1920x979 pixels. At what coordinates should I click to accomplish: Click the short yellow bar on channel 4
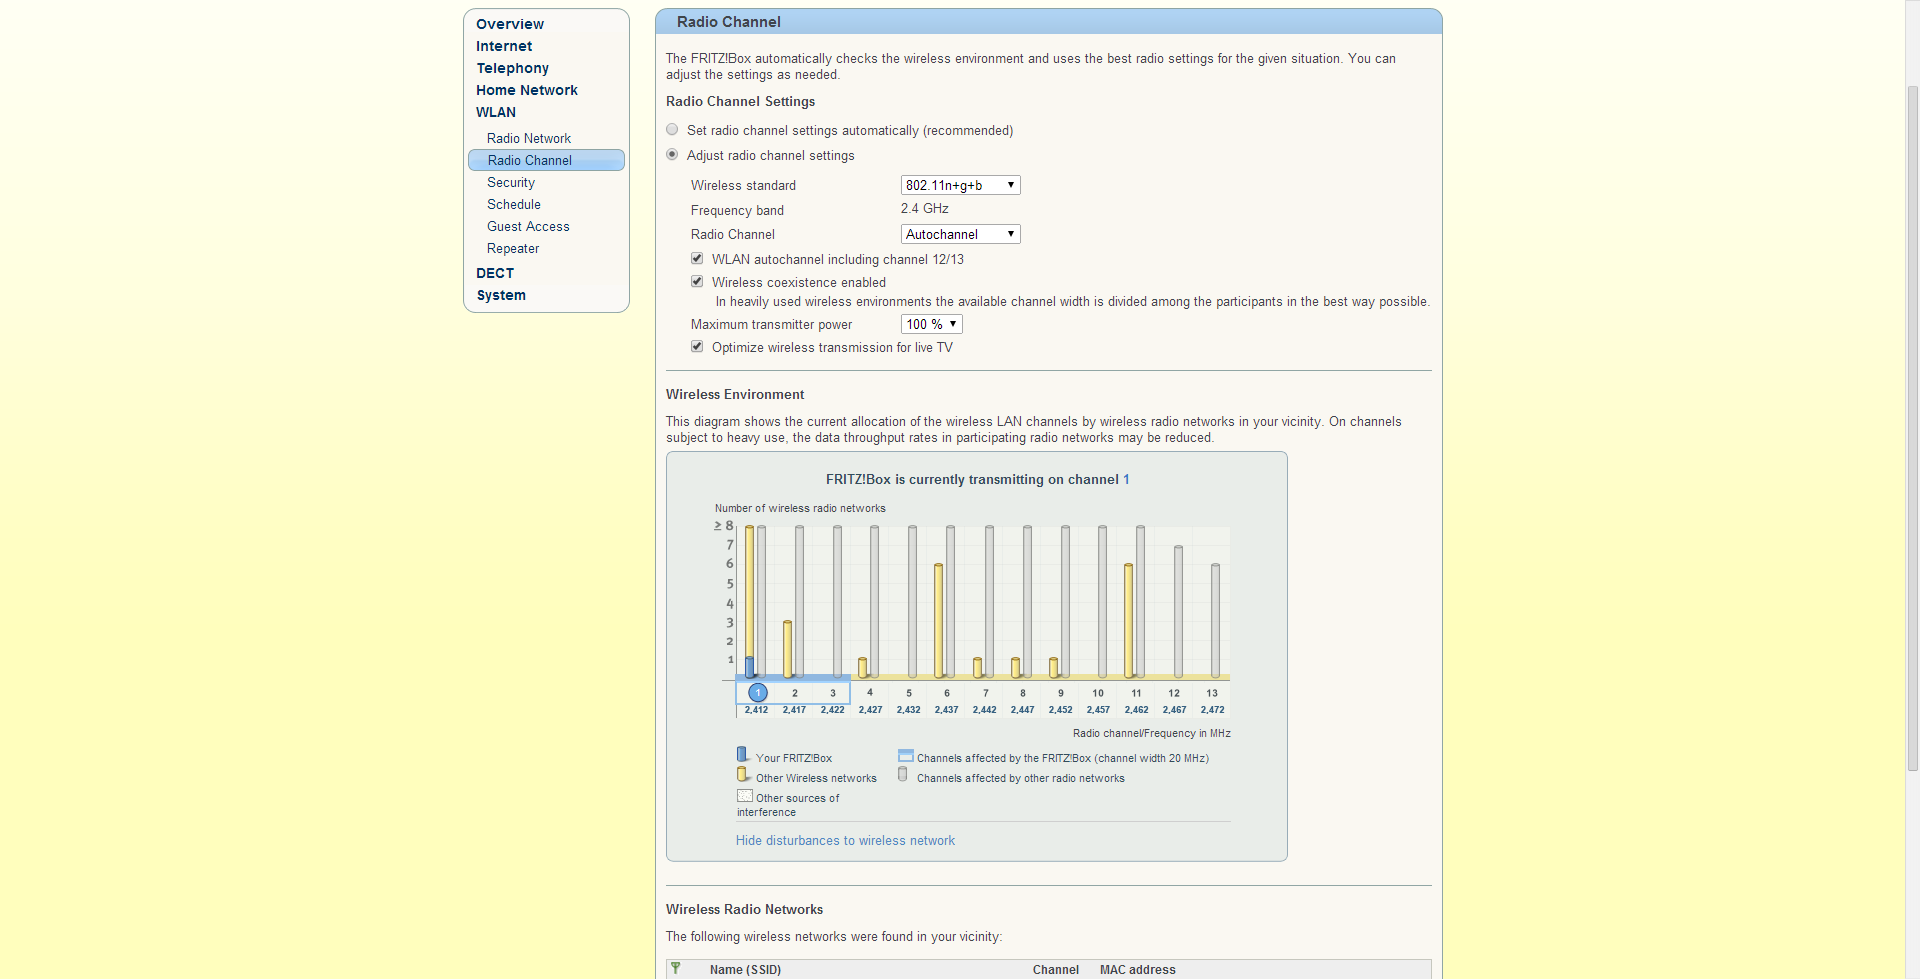[862, 668]
